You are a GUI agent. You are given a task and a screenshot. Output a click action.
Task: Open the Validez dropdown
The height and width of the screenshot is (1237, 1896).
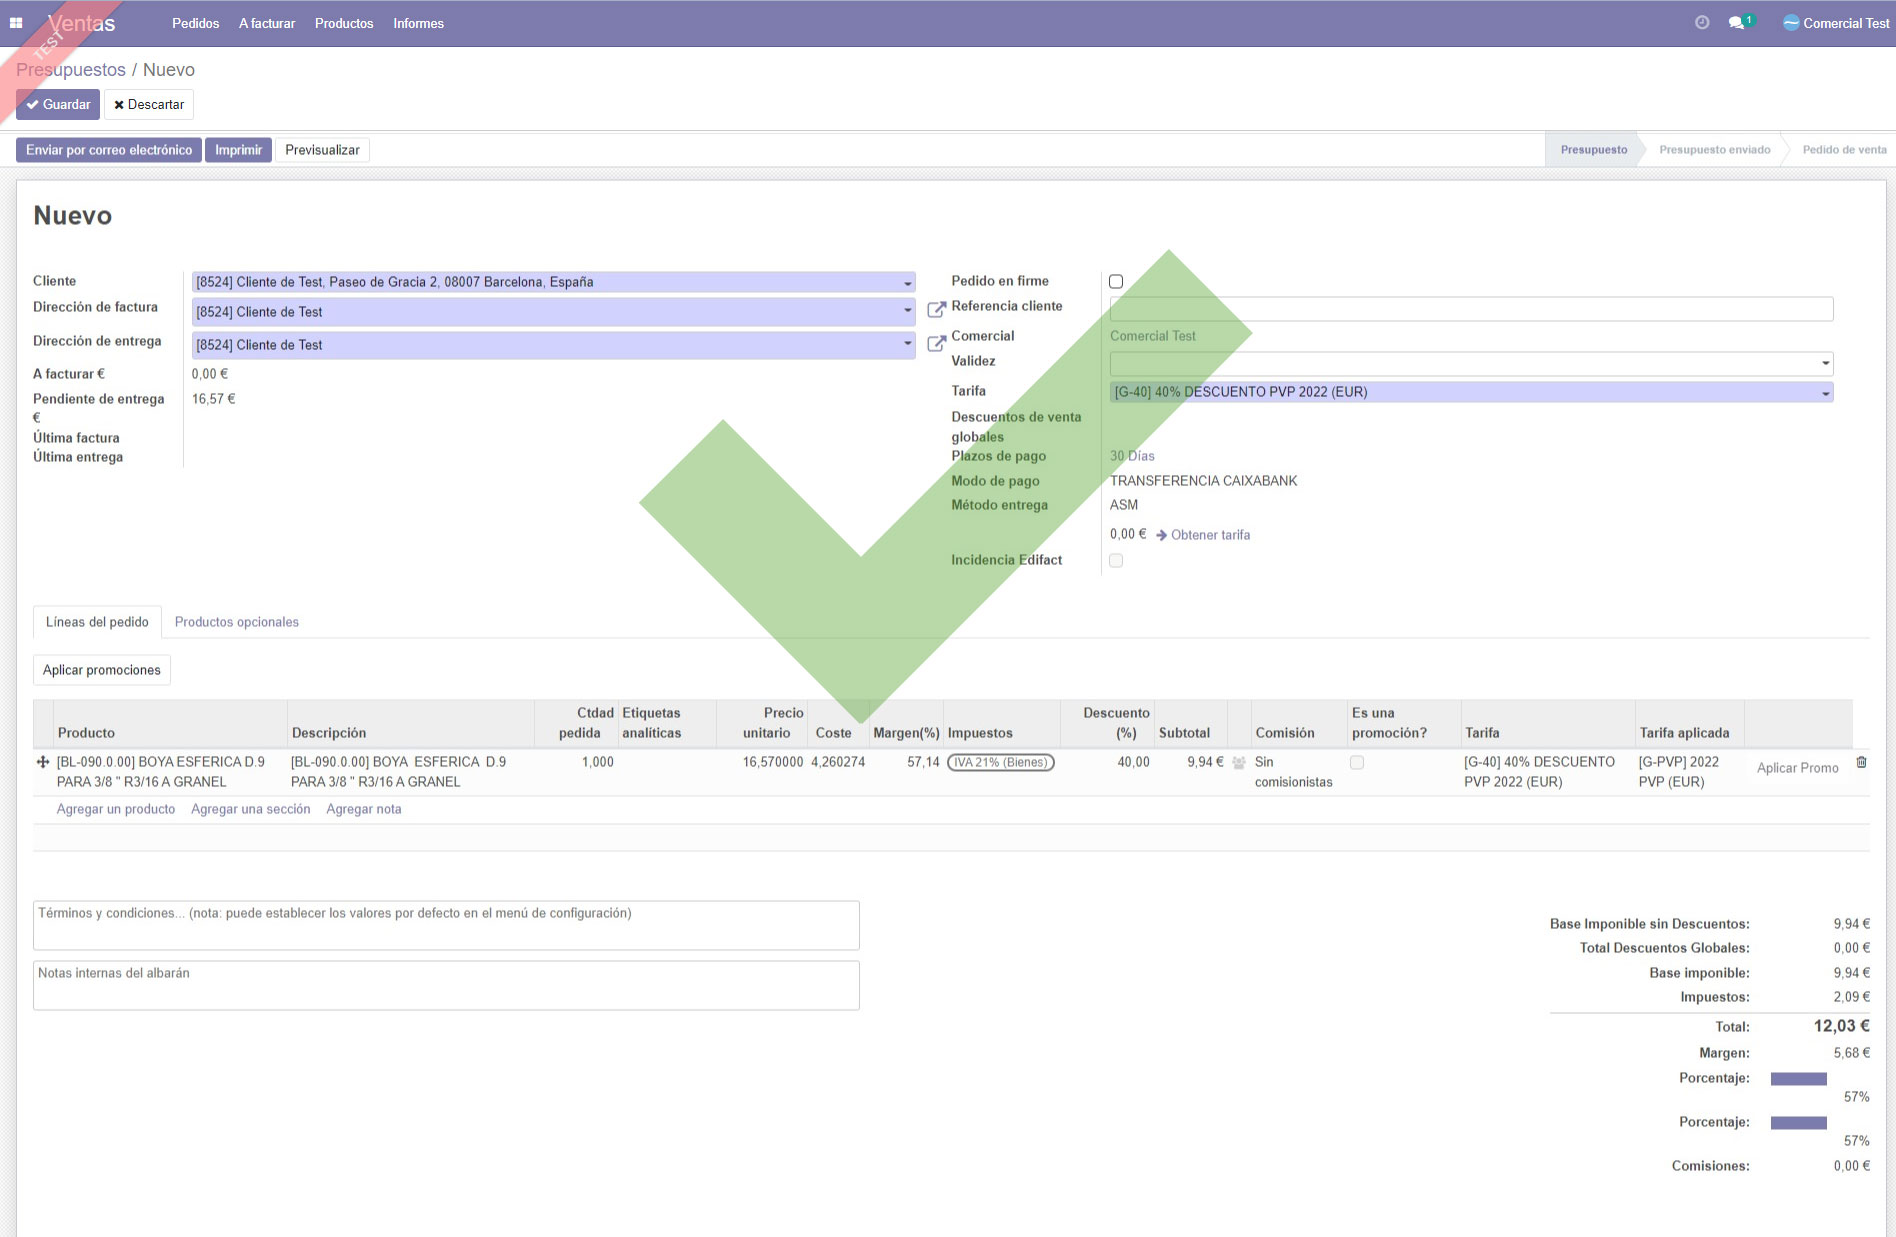coord(1825,364)
